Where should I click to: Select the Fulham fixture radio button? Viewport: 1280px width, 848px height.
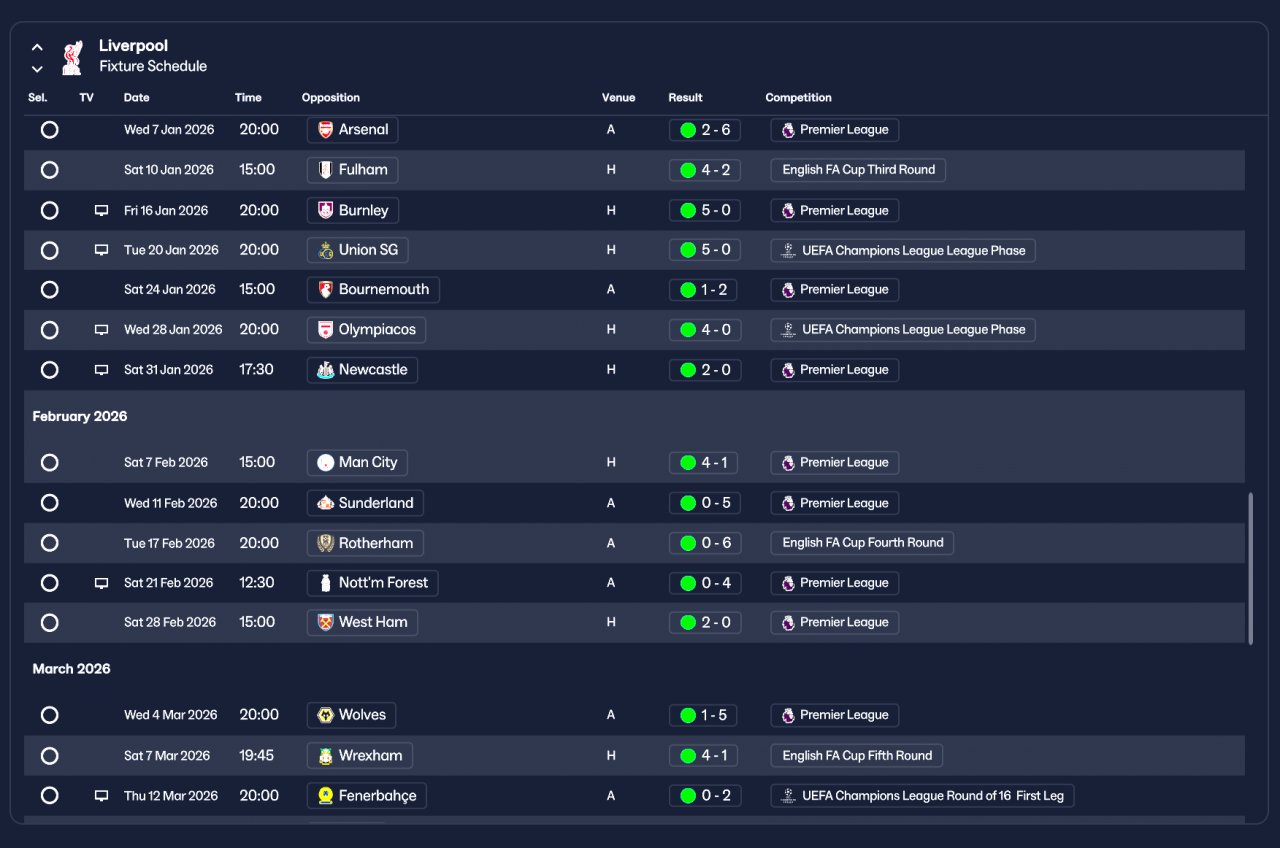49,170
